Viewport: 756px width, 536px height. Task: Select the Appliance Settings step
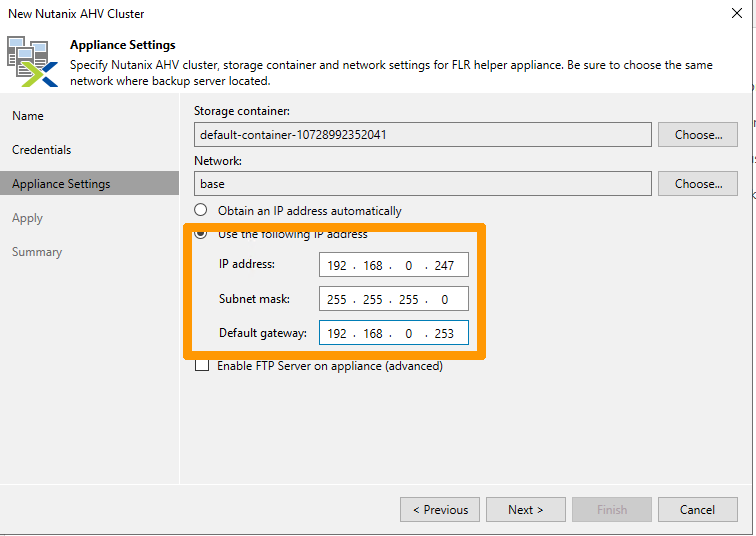click(89, 184)
